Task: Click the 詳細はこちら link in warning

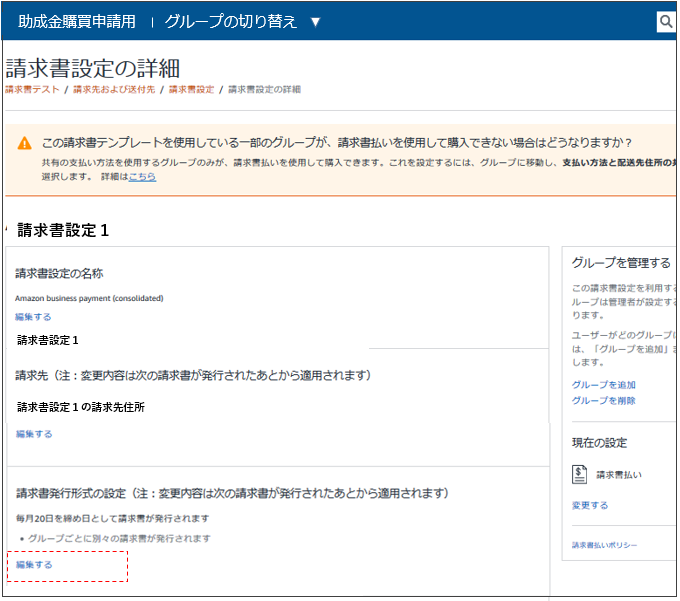Action: 142,176
